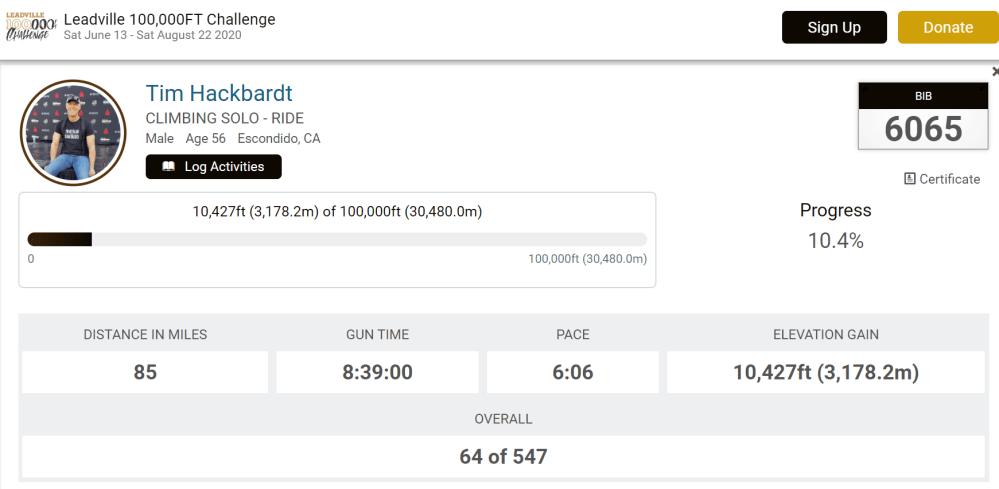Select the Pace value 6:06

click(x=573, y=372)
